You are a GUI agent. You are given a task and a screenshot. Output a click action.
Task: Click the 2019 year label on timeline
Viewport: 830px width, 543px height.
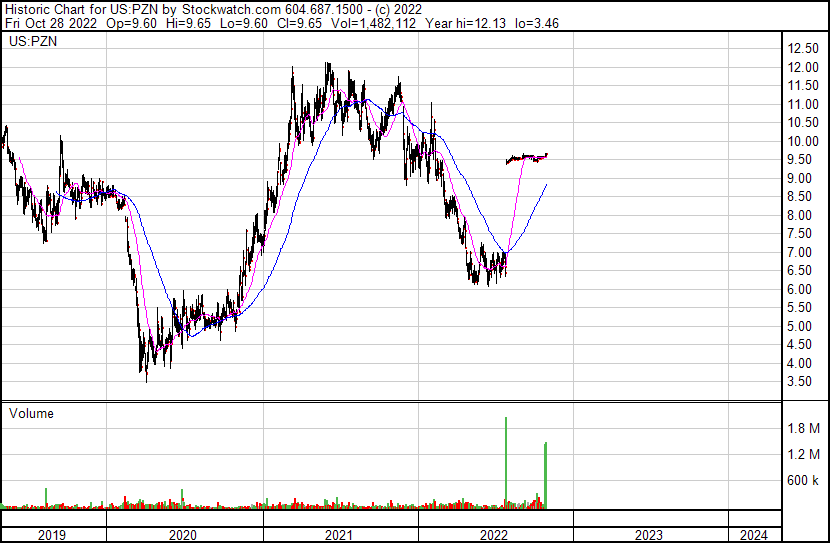click(x=52, y=535)
